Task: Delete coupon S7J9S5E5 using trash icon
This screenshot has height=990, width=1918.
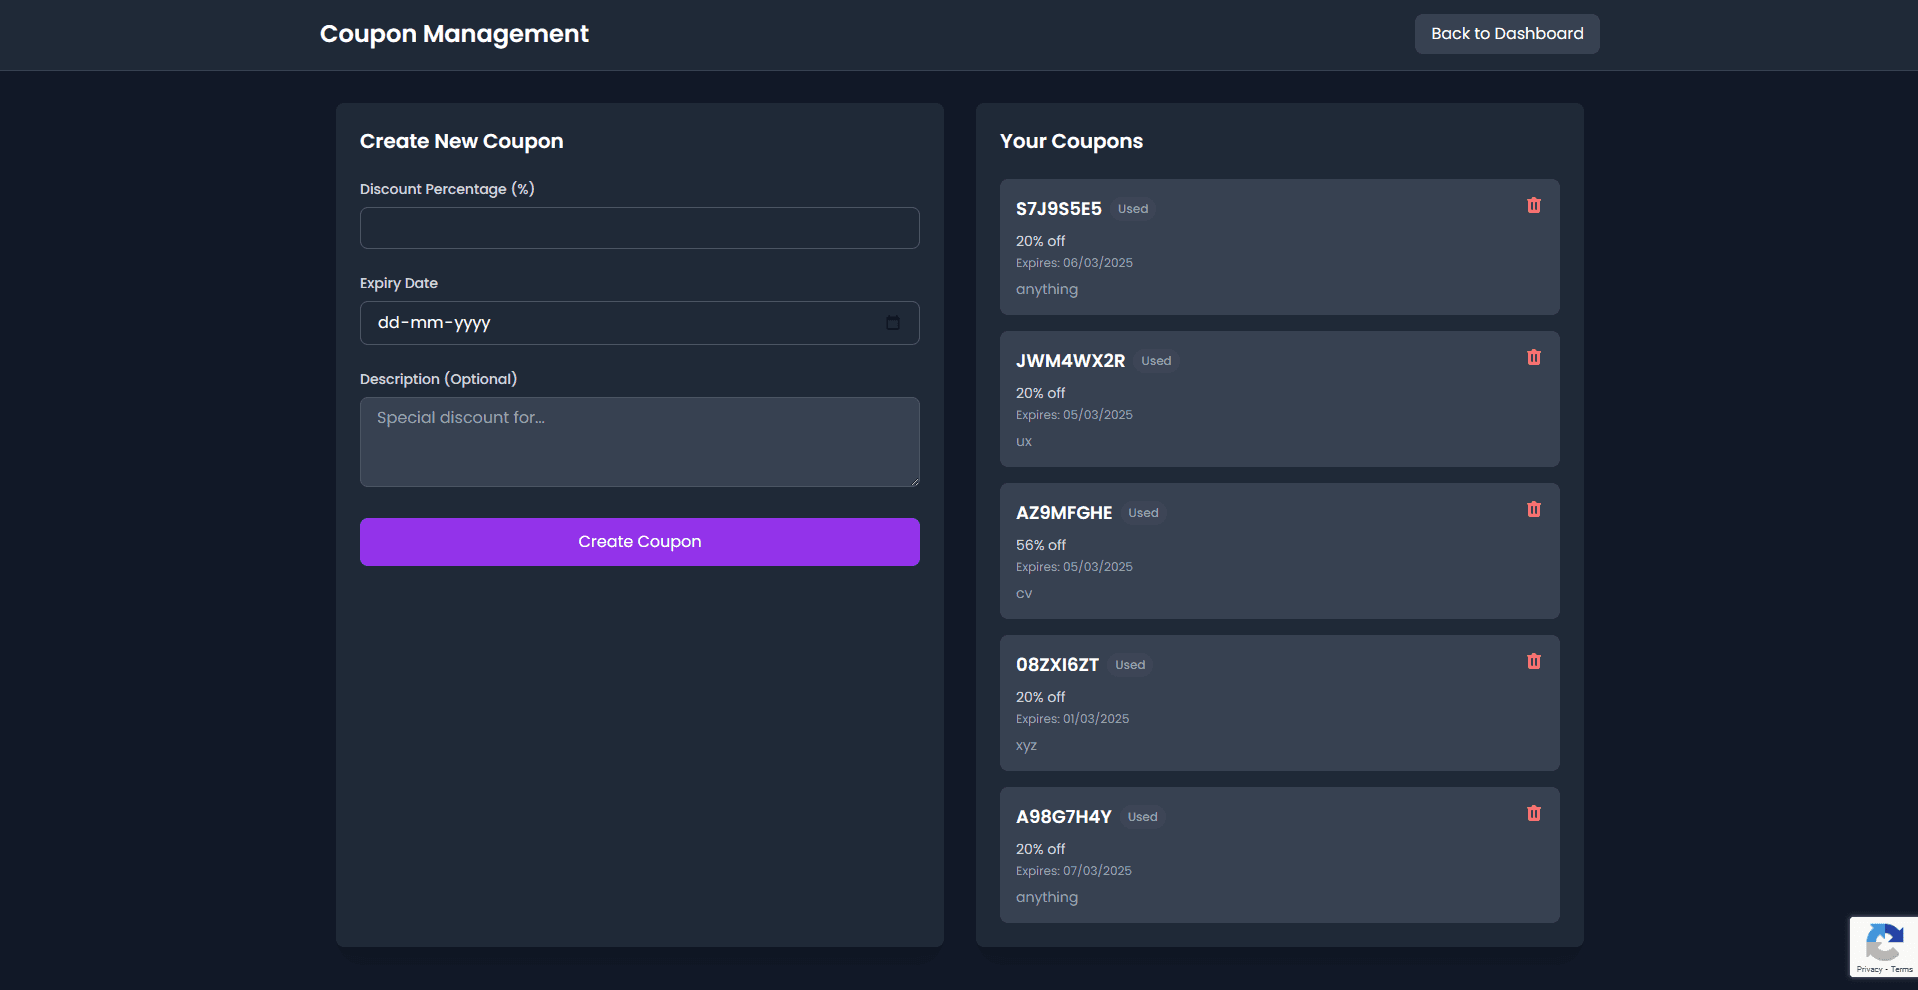Action: pyautogui.click(x=1534, y=205)
